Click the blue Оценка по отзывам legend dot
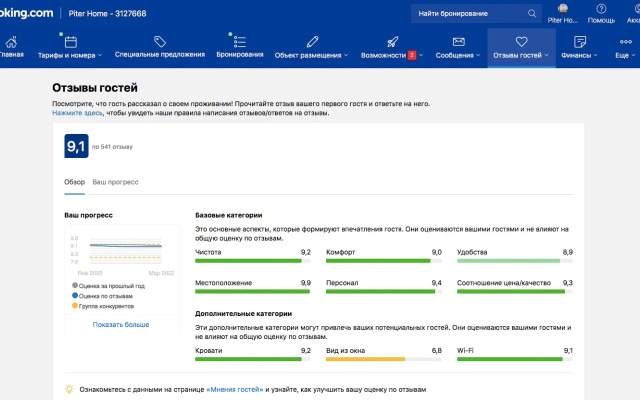This screenshot has height=400, width=640. pos(75,296)
